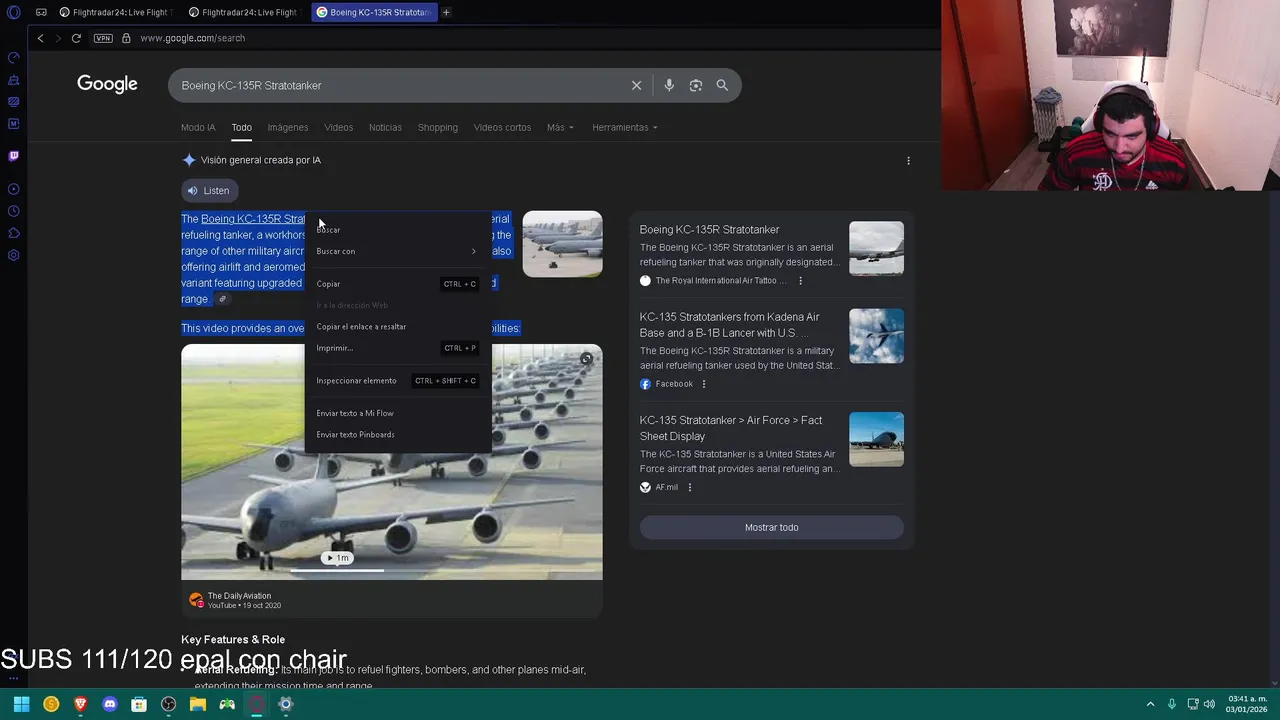This screenshot has height=720, width=1280.
Task: Choose Imprimir in the context menu
Action: pyautogui.click(x=397, y=348)
